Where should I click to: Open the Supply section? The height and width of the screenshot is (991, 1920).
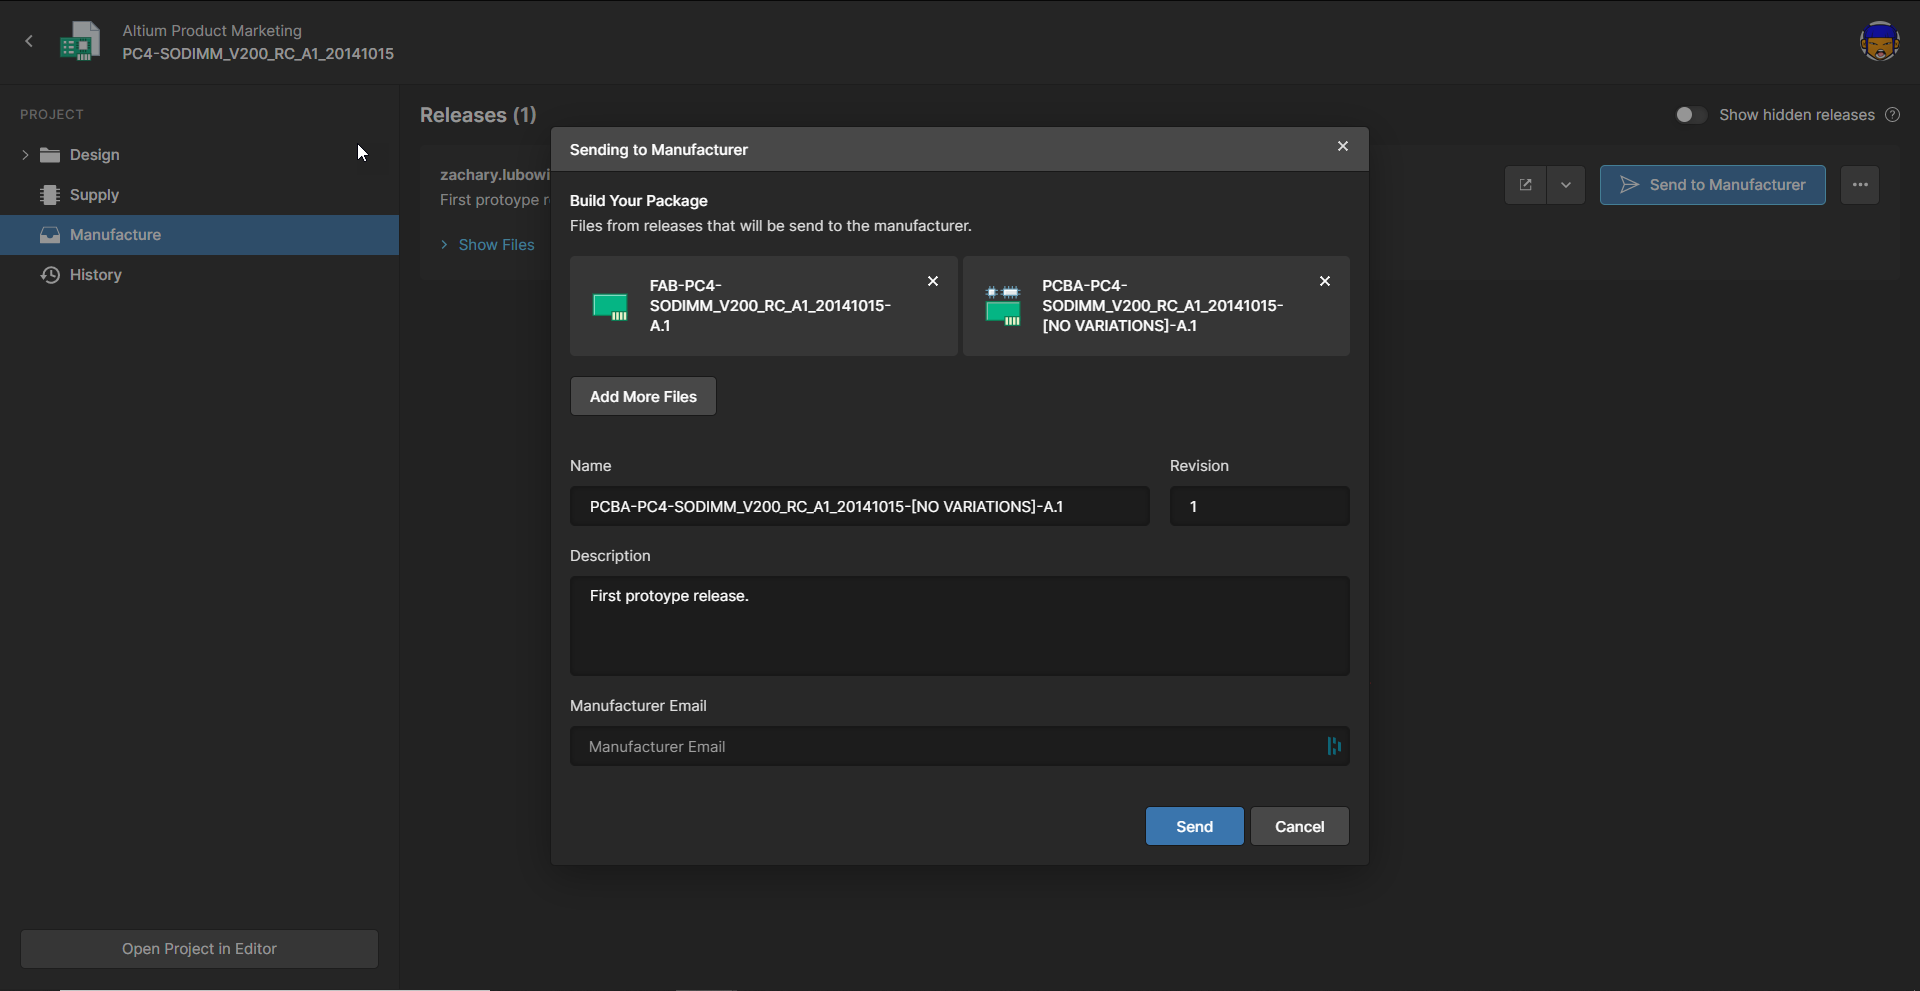[94, 195]
